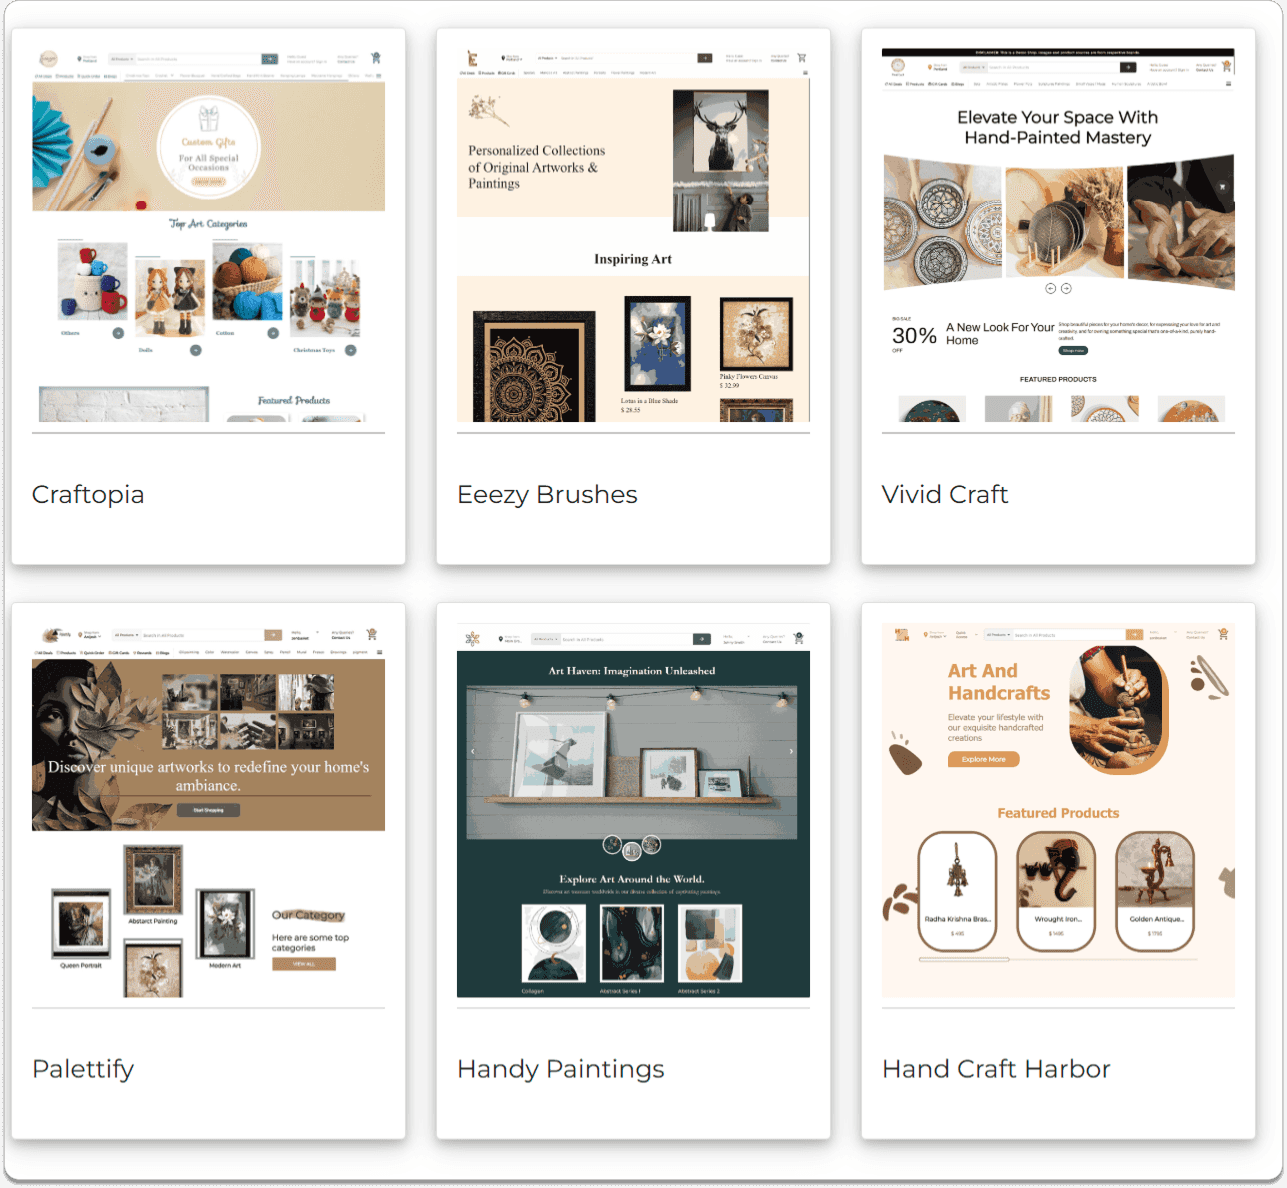Click the cart icon in Craftopia preview
1287x1188 pixels.
coord(376,58)
